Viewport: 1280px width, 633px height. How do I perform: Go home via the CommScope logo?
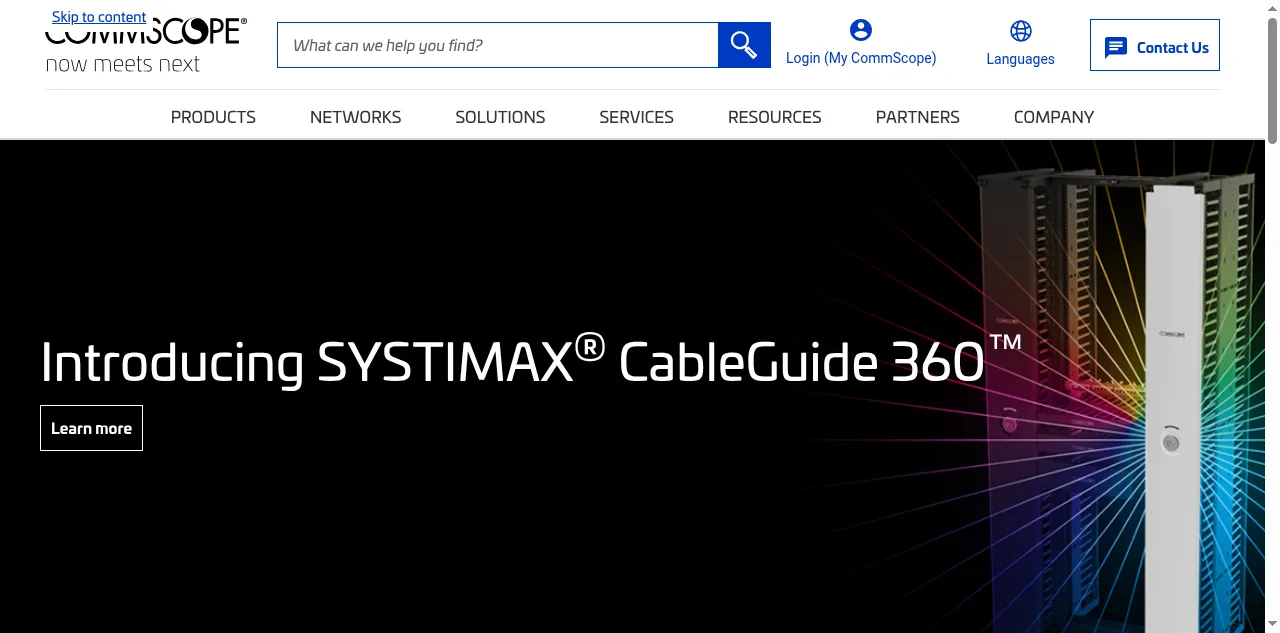[145, 47]
